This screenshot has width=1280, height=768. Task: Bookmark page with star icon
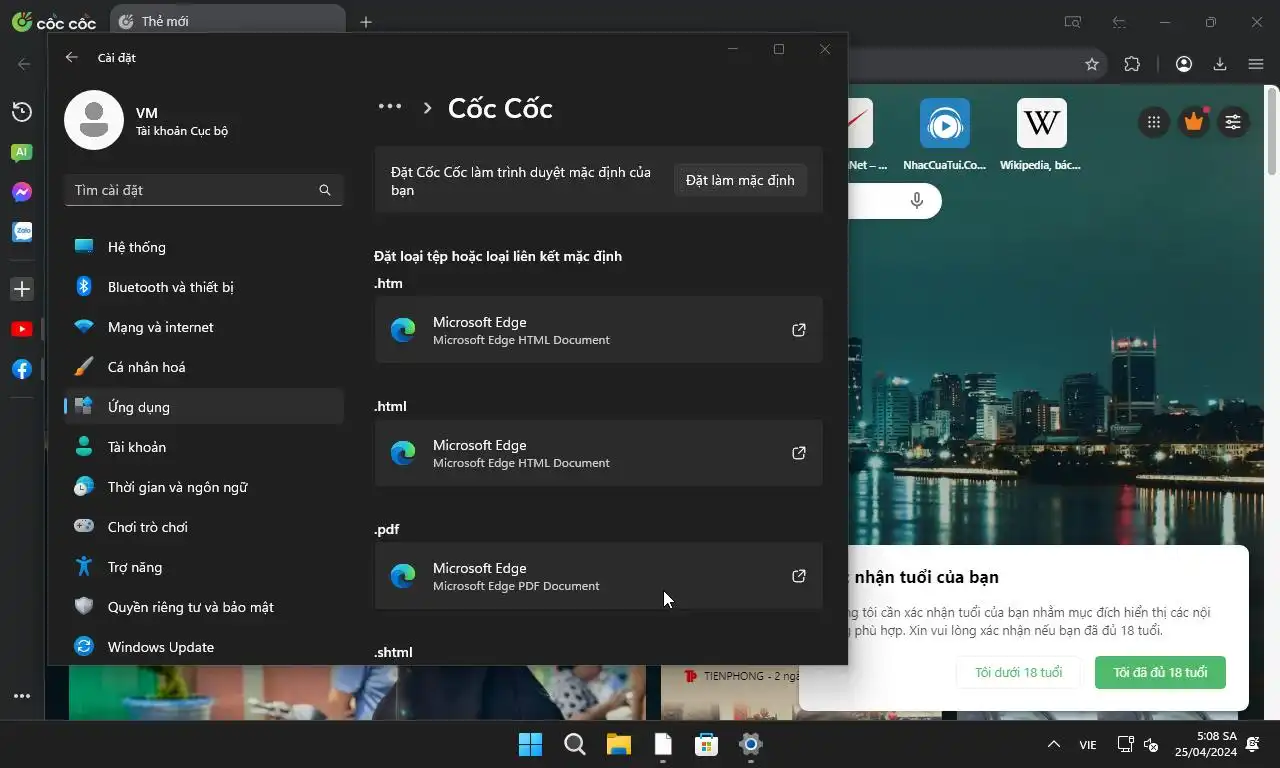[1092, 64]
